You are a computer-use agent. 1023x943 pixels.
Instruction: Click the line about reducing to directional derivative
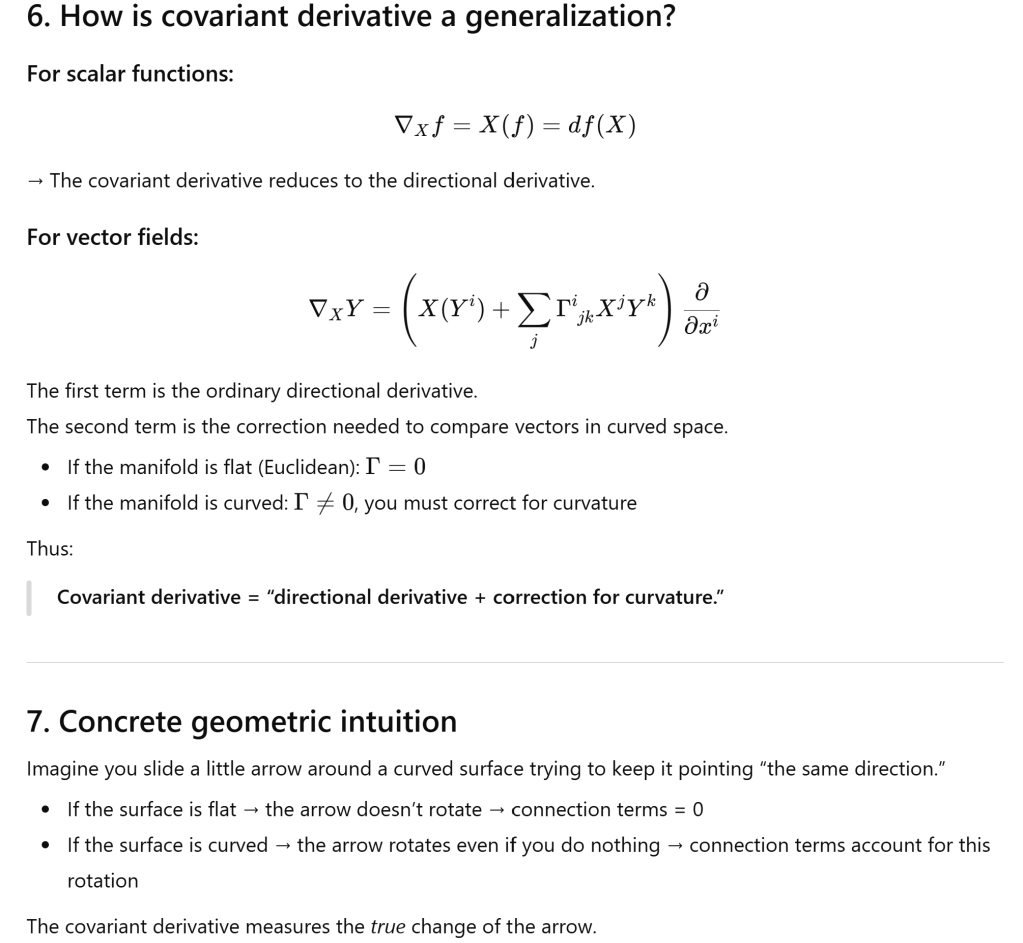tap(310, 181)
